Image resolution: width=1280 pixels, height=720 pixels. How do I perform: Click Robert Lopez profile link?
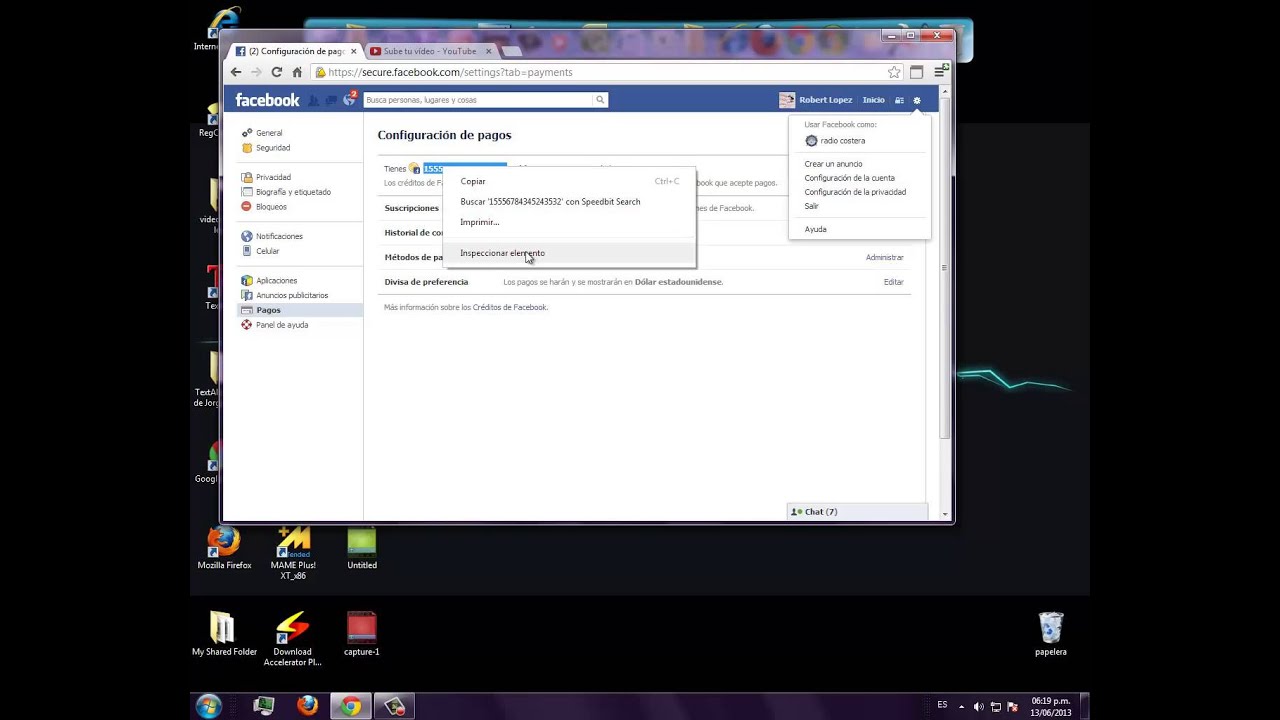[x=825, y=100]
